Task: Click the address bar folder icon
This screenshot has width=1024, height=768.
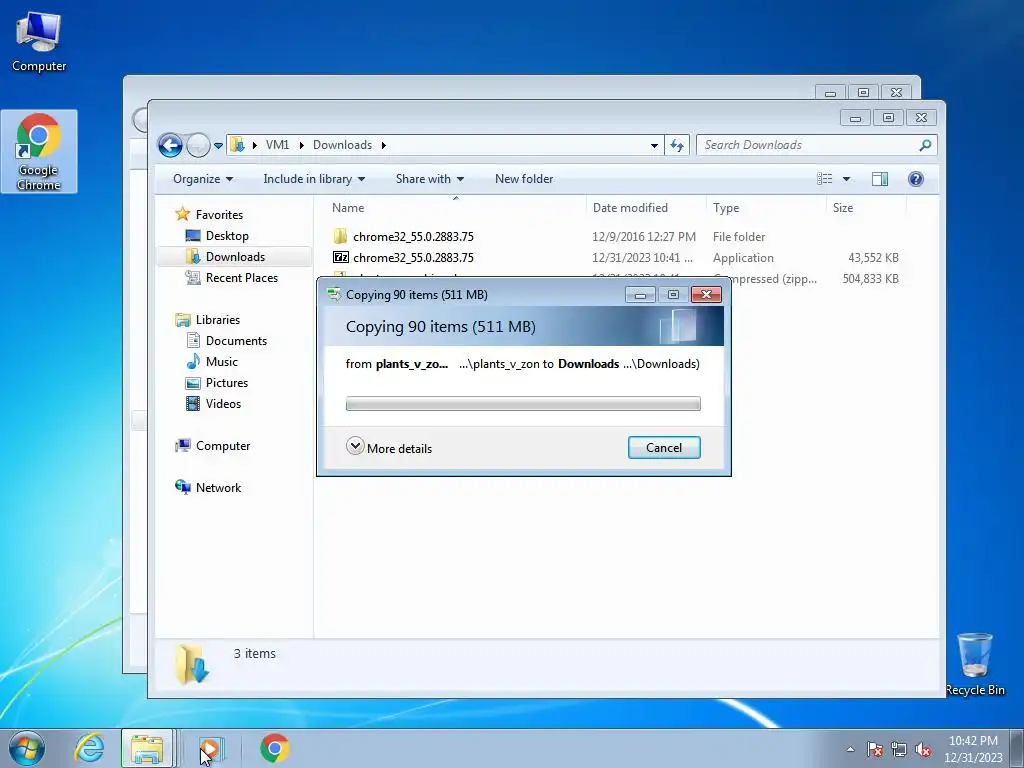Action: point(238,145)
